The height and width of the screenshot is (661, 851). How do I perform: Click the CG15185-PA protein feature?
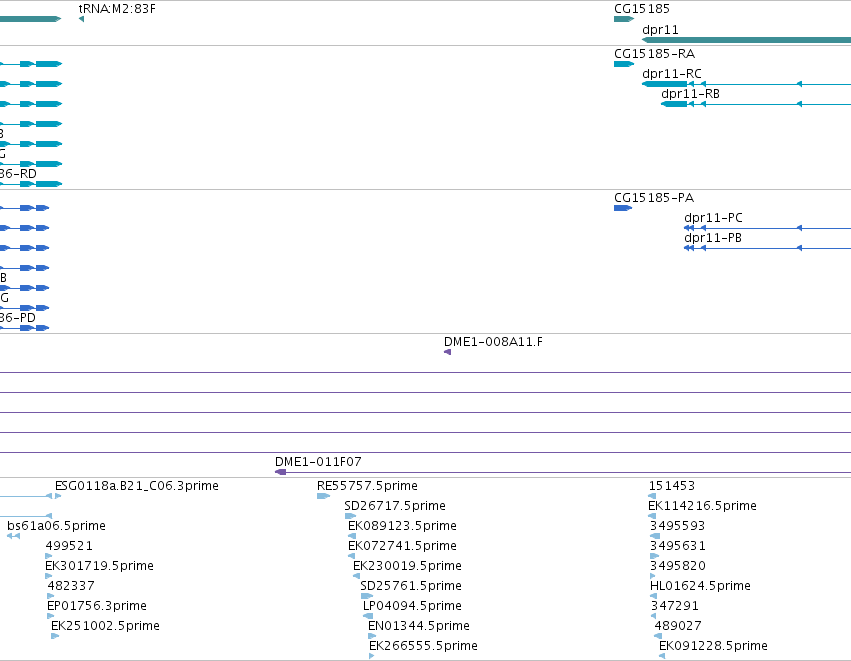coord(623,208)
